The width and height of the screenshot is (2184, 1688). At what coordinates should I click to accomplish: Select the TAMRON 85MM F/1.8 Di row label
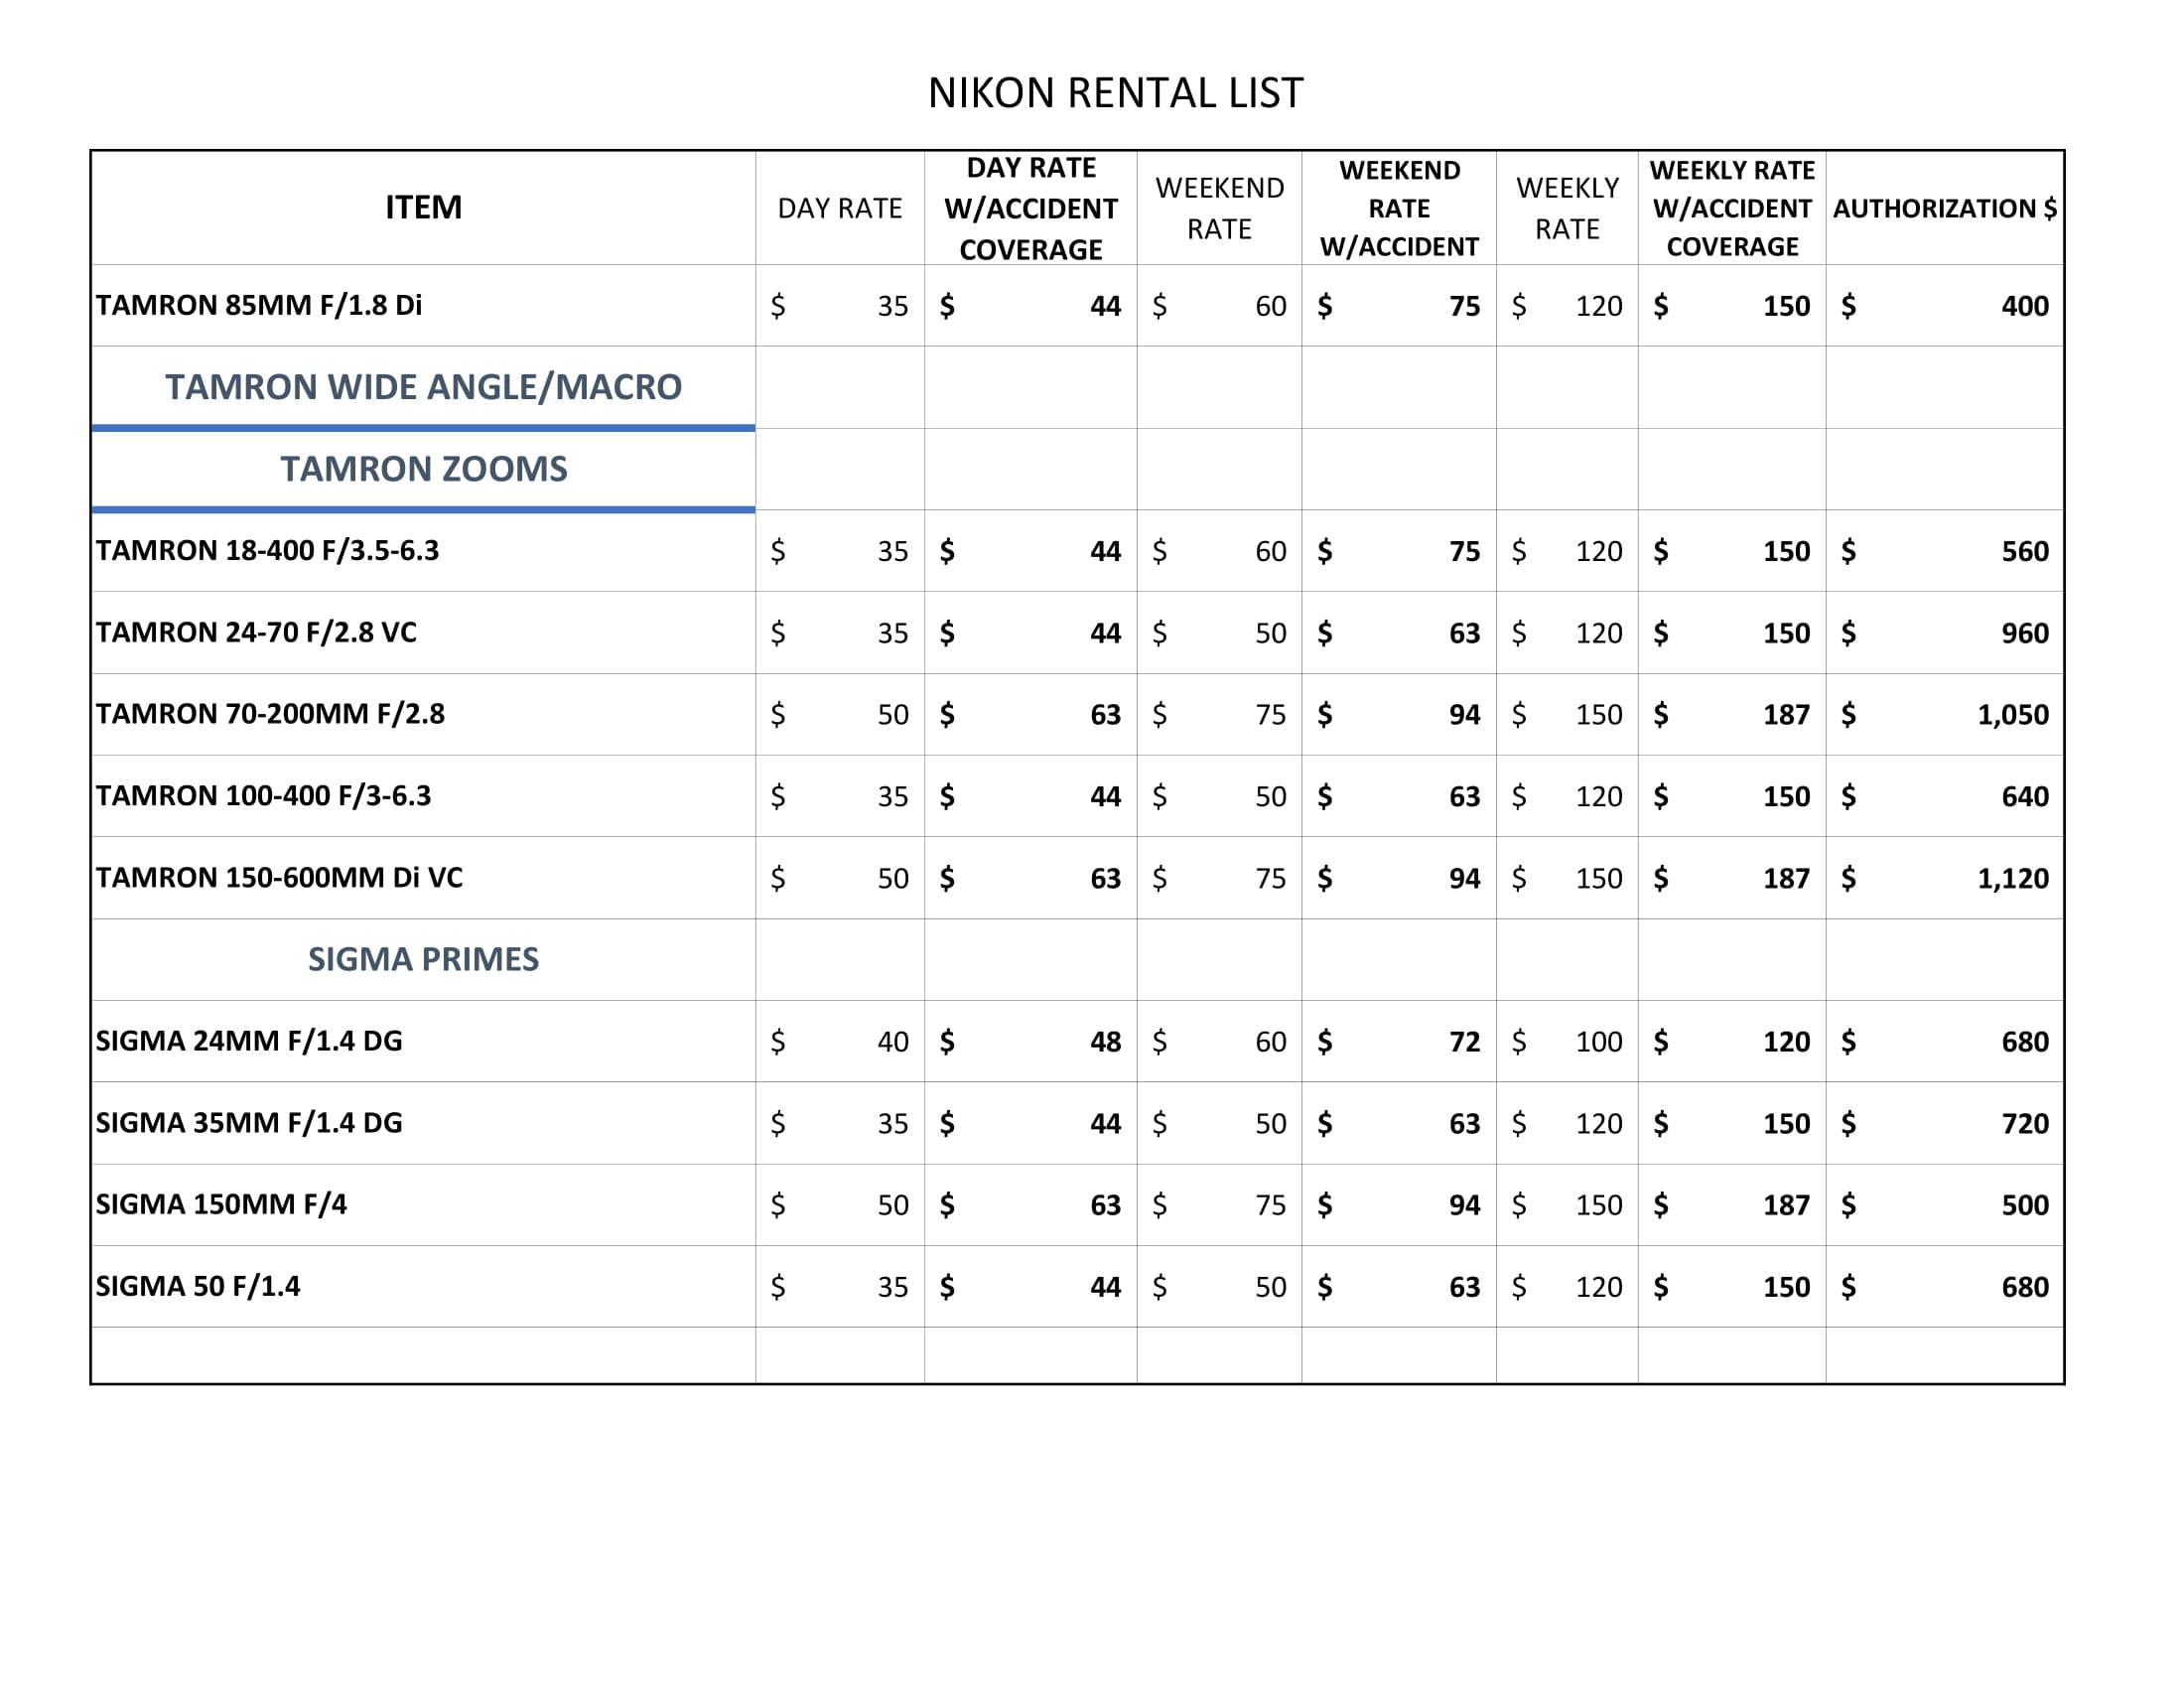pos(259,305)
